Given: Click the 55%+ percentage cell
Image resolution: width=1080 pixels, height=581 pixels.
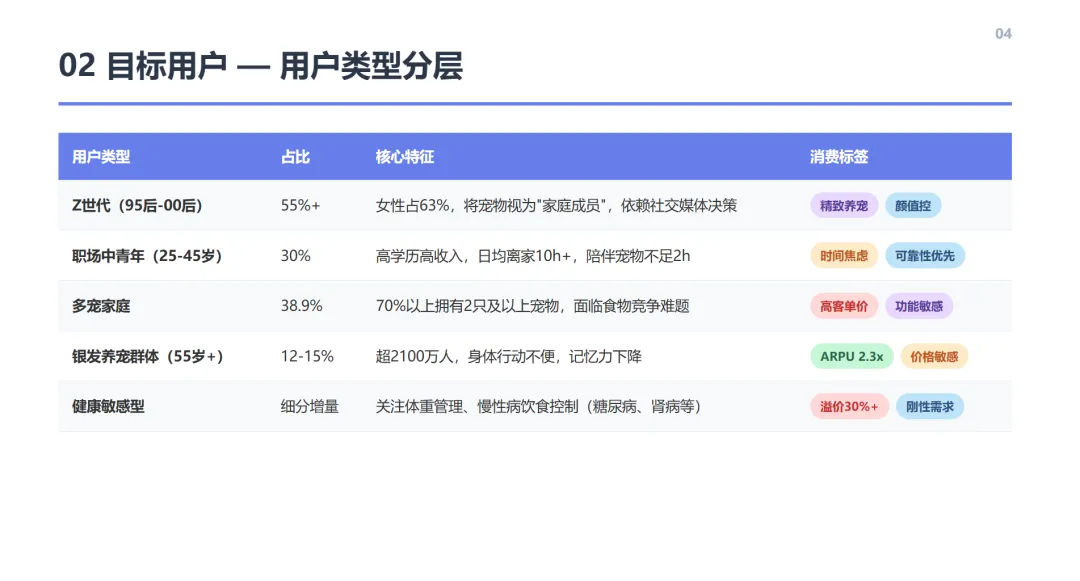Looking at the screenshot, I should [x=300, y=206].
